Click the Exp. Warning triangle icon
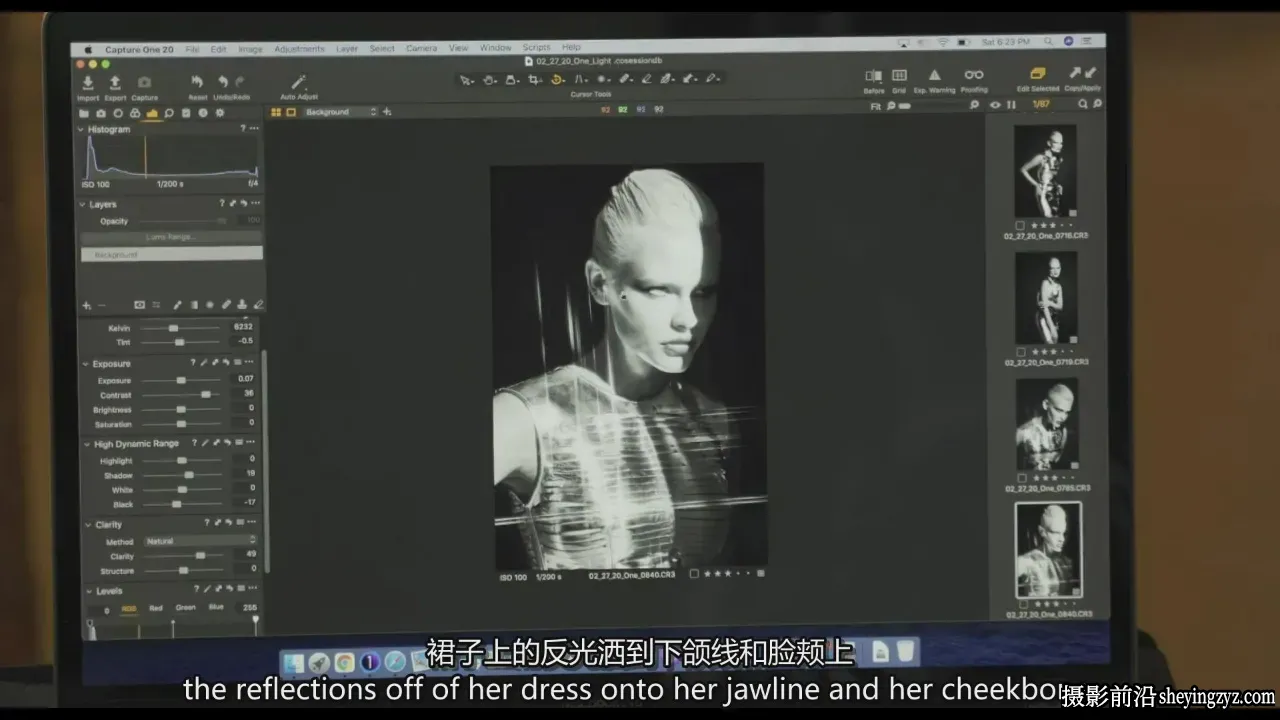 935,75
